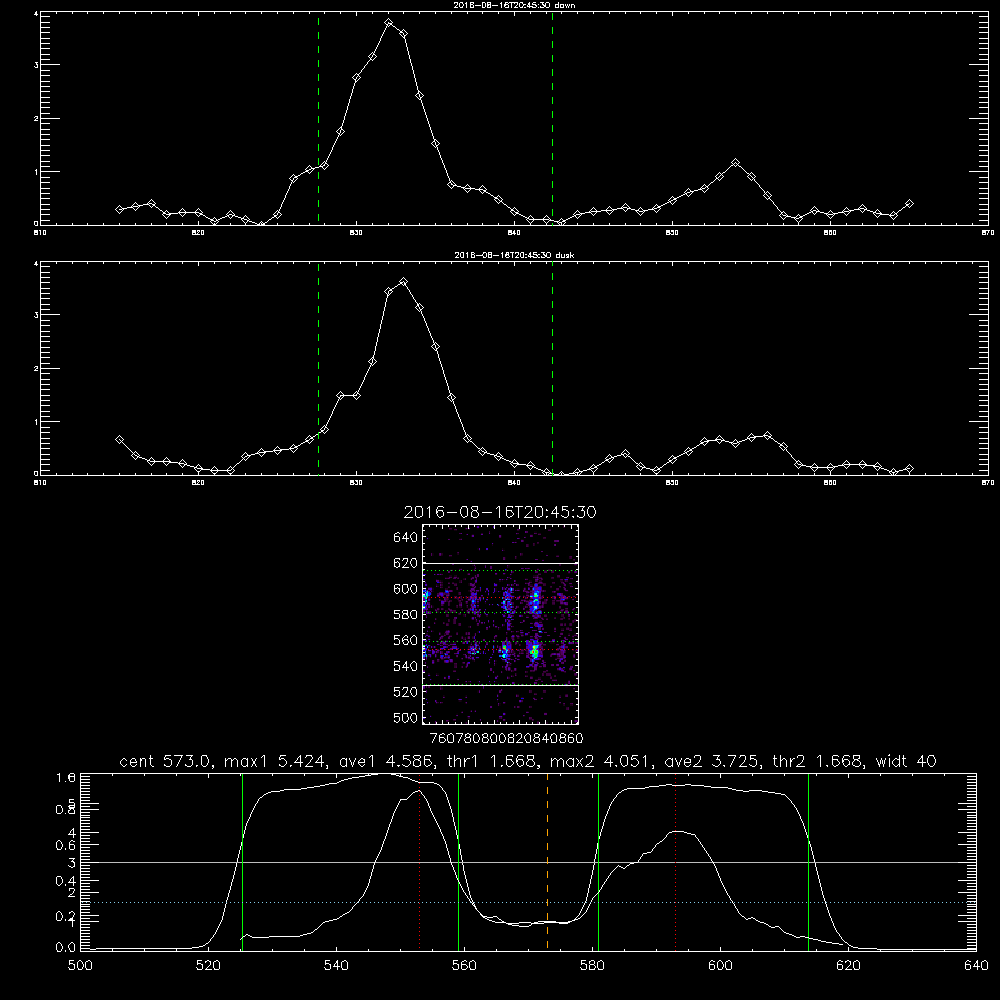Click the lower solid white line in the spectral image
This screenshot has width=1000, height=1000.
tap(500, 685)
